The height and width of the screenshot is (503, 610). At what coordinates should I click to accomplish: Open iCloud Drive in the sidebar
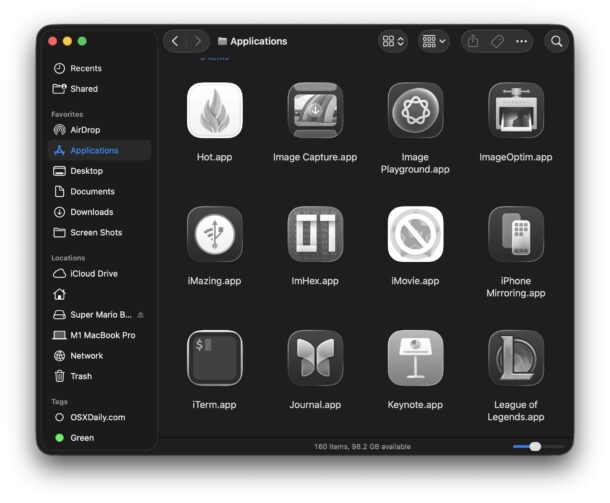tap(99, 273)
